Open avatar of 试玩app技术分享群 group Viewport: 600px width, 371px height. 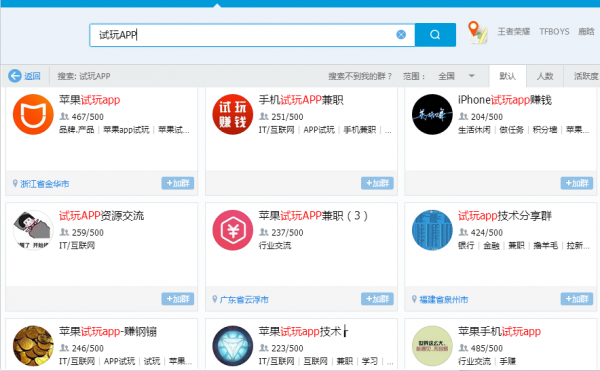[x=432, y=230]
